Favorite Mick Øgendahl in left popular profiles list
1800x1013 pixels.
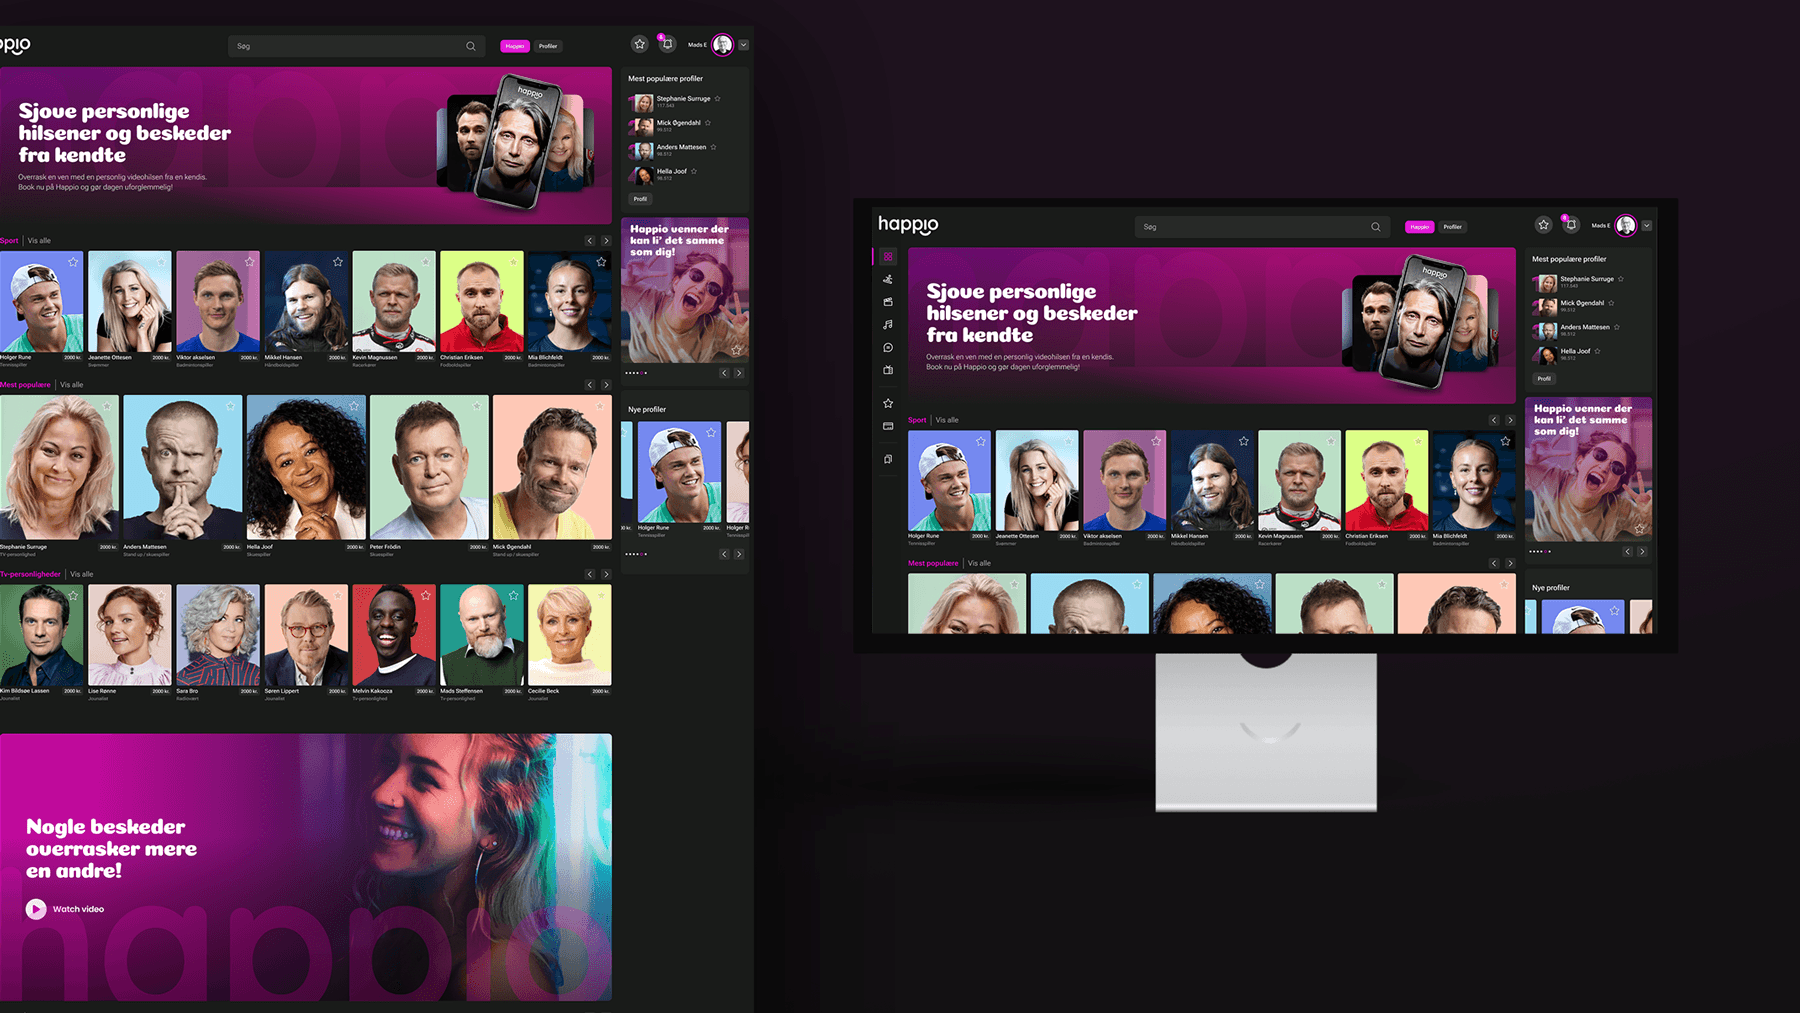click(x=708, y=123)
